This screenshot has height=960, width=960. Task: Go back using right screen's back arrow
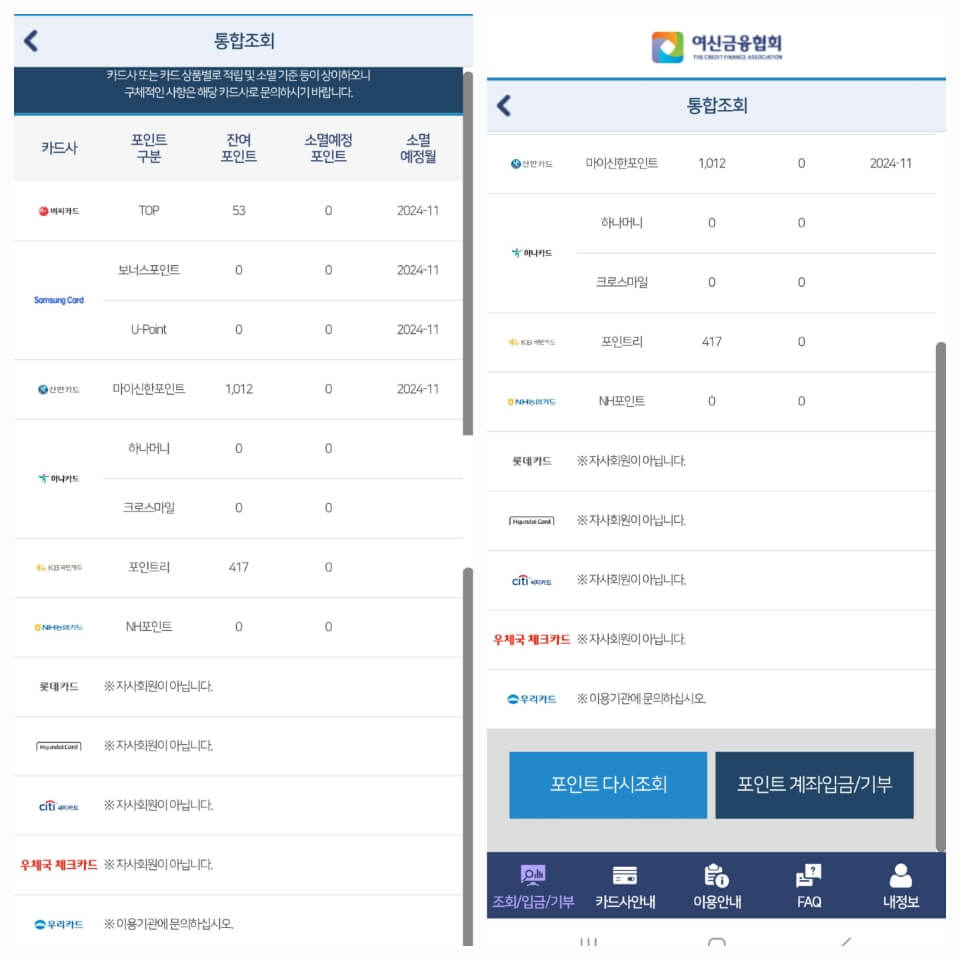pos(504,106)
